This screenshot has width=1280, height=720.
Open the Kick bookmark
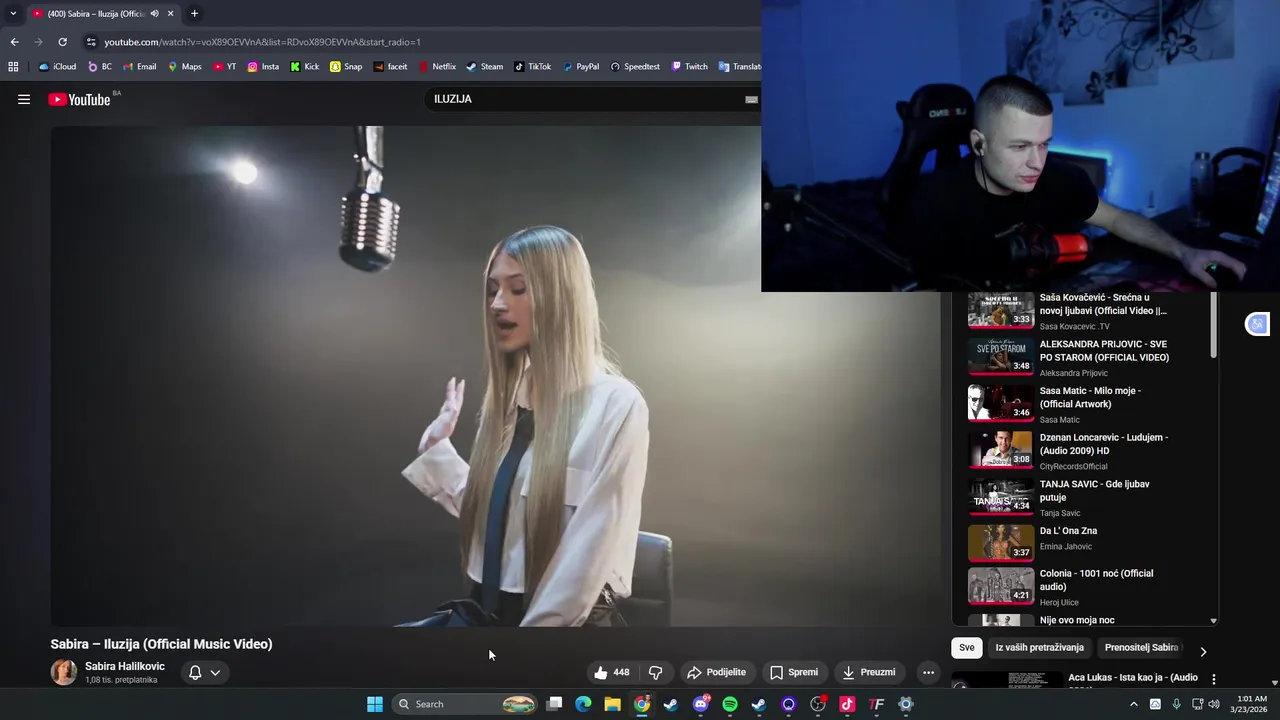(x=305, y=67)
